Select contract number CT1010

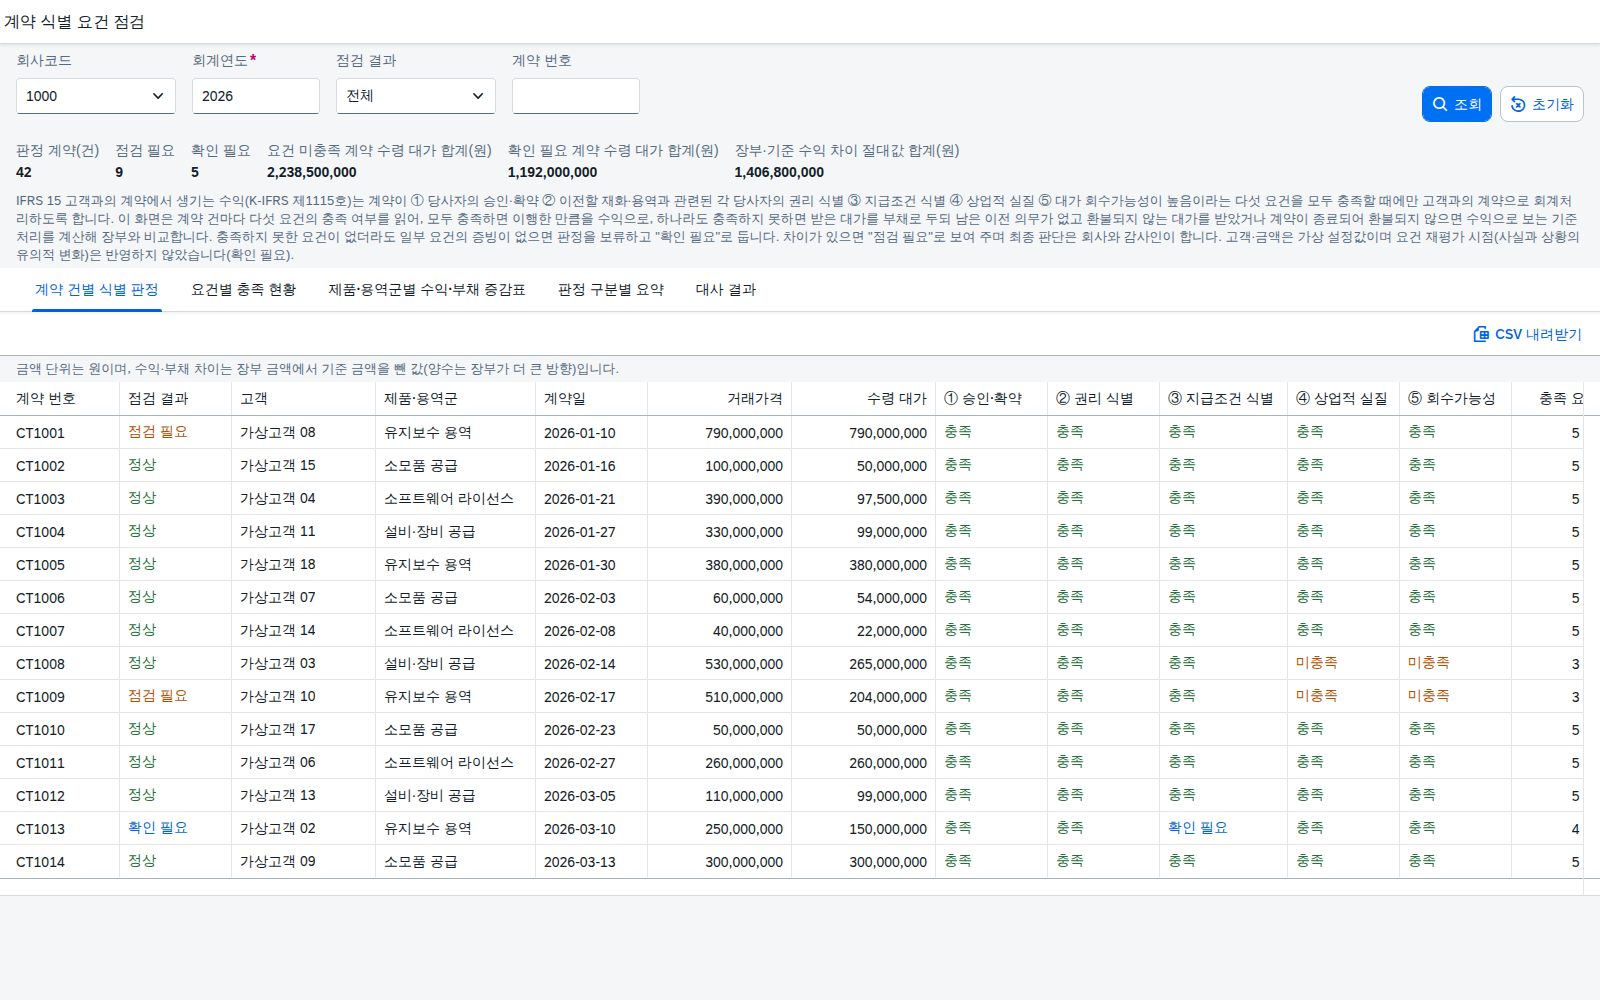(40, 730)
